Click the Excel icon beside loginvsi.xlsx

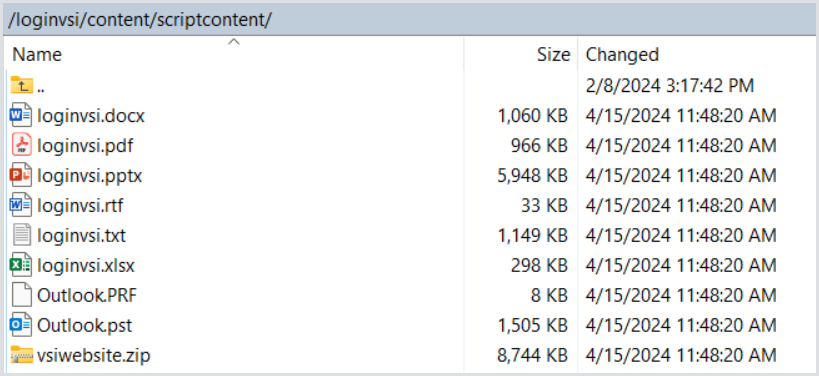(x=21, y=265)
